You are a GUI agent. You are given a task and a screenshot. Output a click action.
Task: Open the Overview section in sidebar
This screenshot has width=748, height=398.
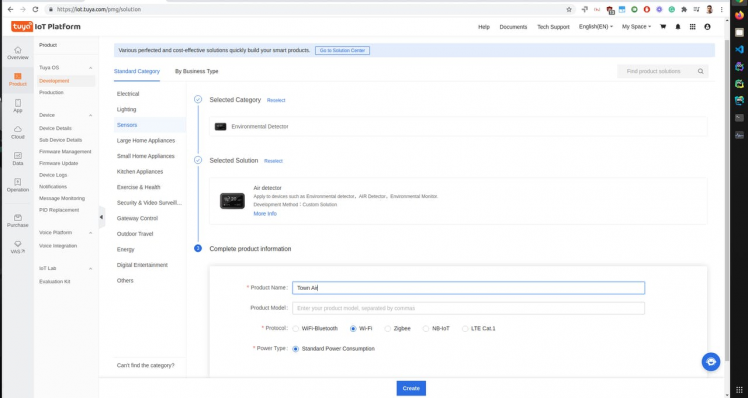pyautogui.click(x=18, y=53)
